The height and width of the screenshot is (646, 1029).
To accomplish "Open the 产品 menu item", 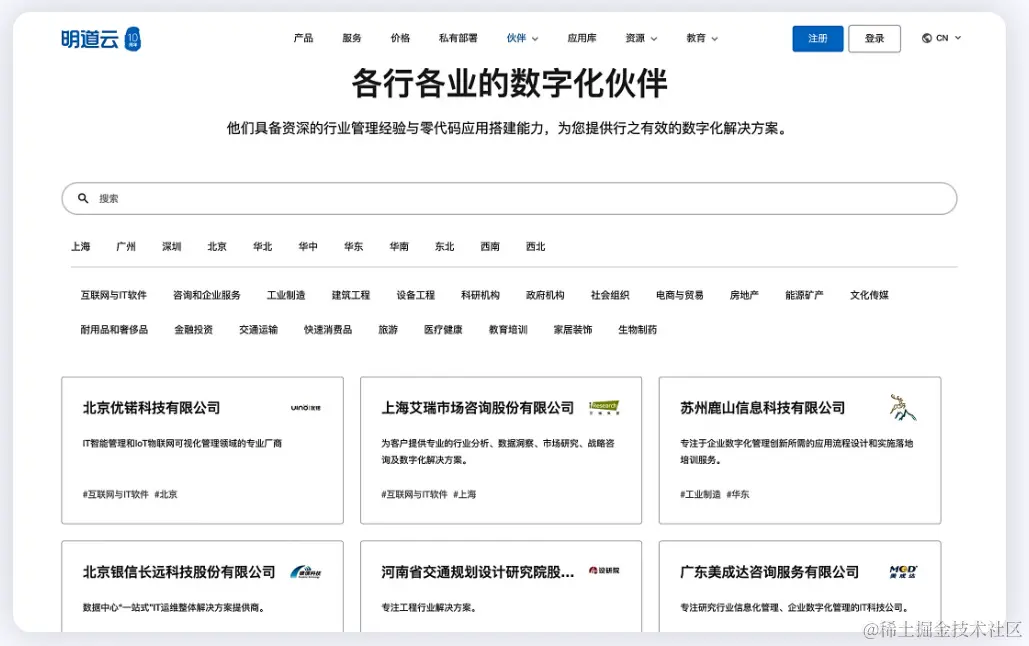I will pyautogui.click(x=303, y=38).
